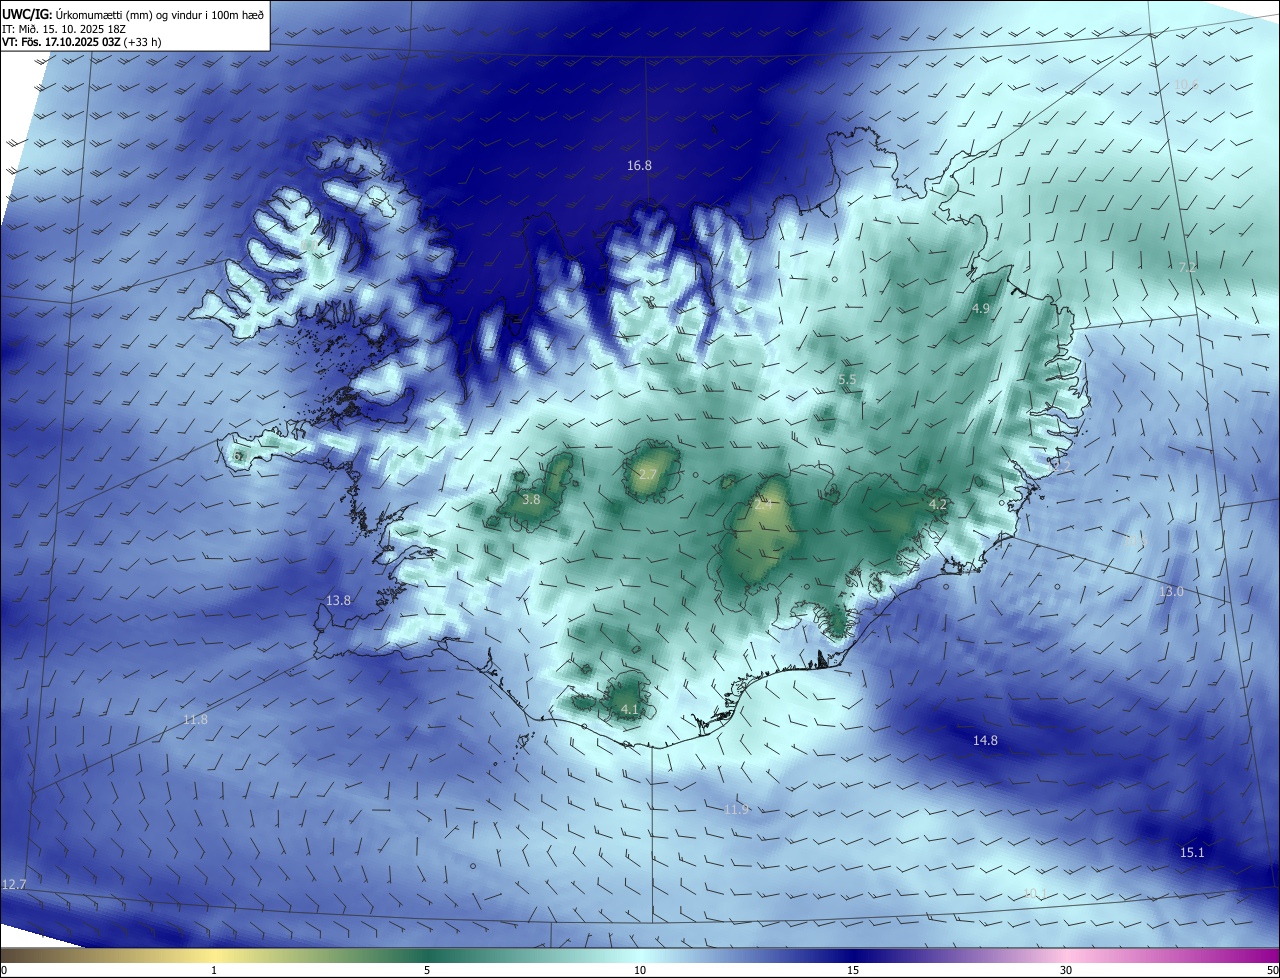Click the 50 label ending the color scale
Viewport: 1280px width, 978px height.
1272,970
